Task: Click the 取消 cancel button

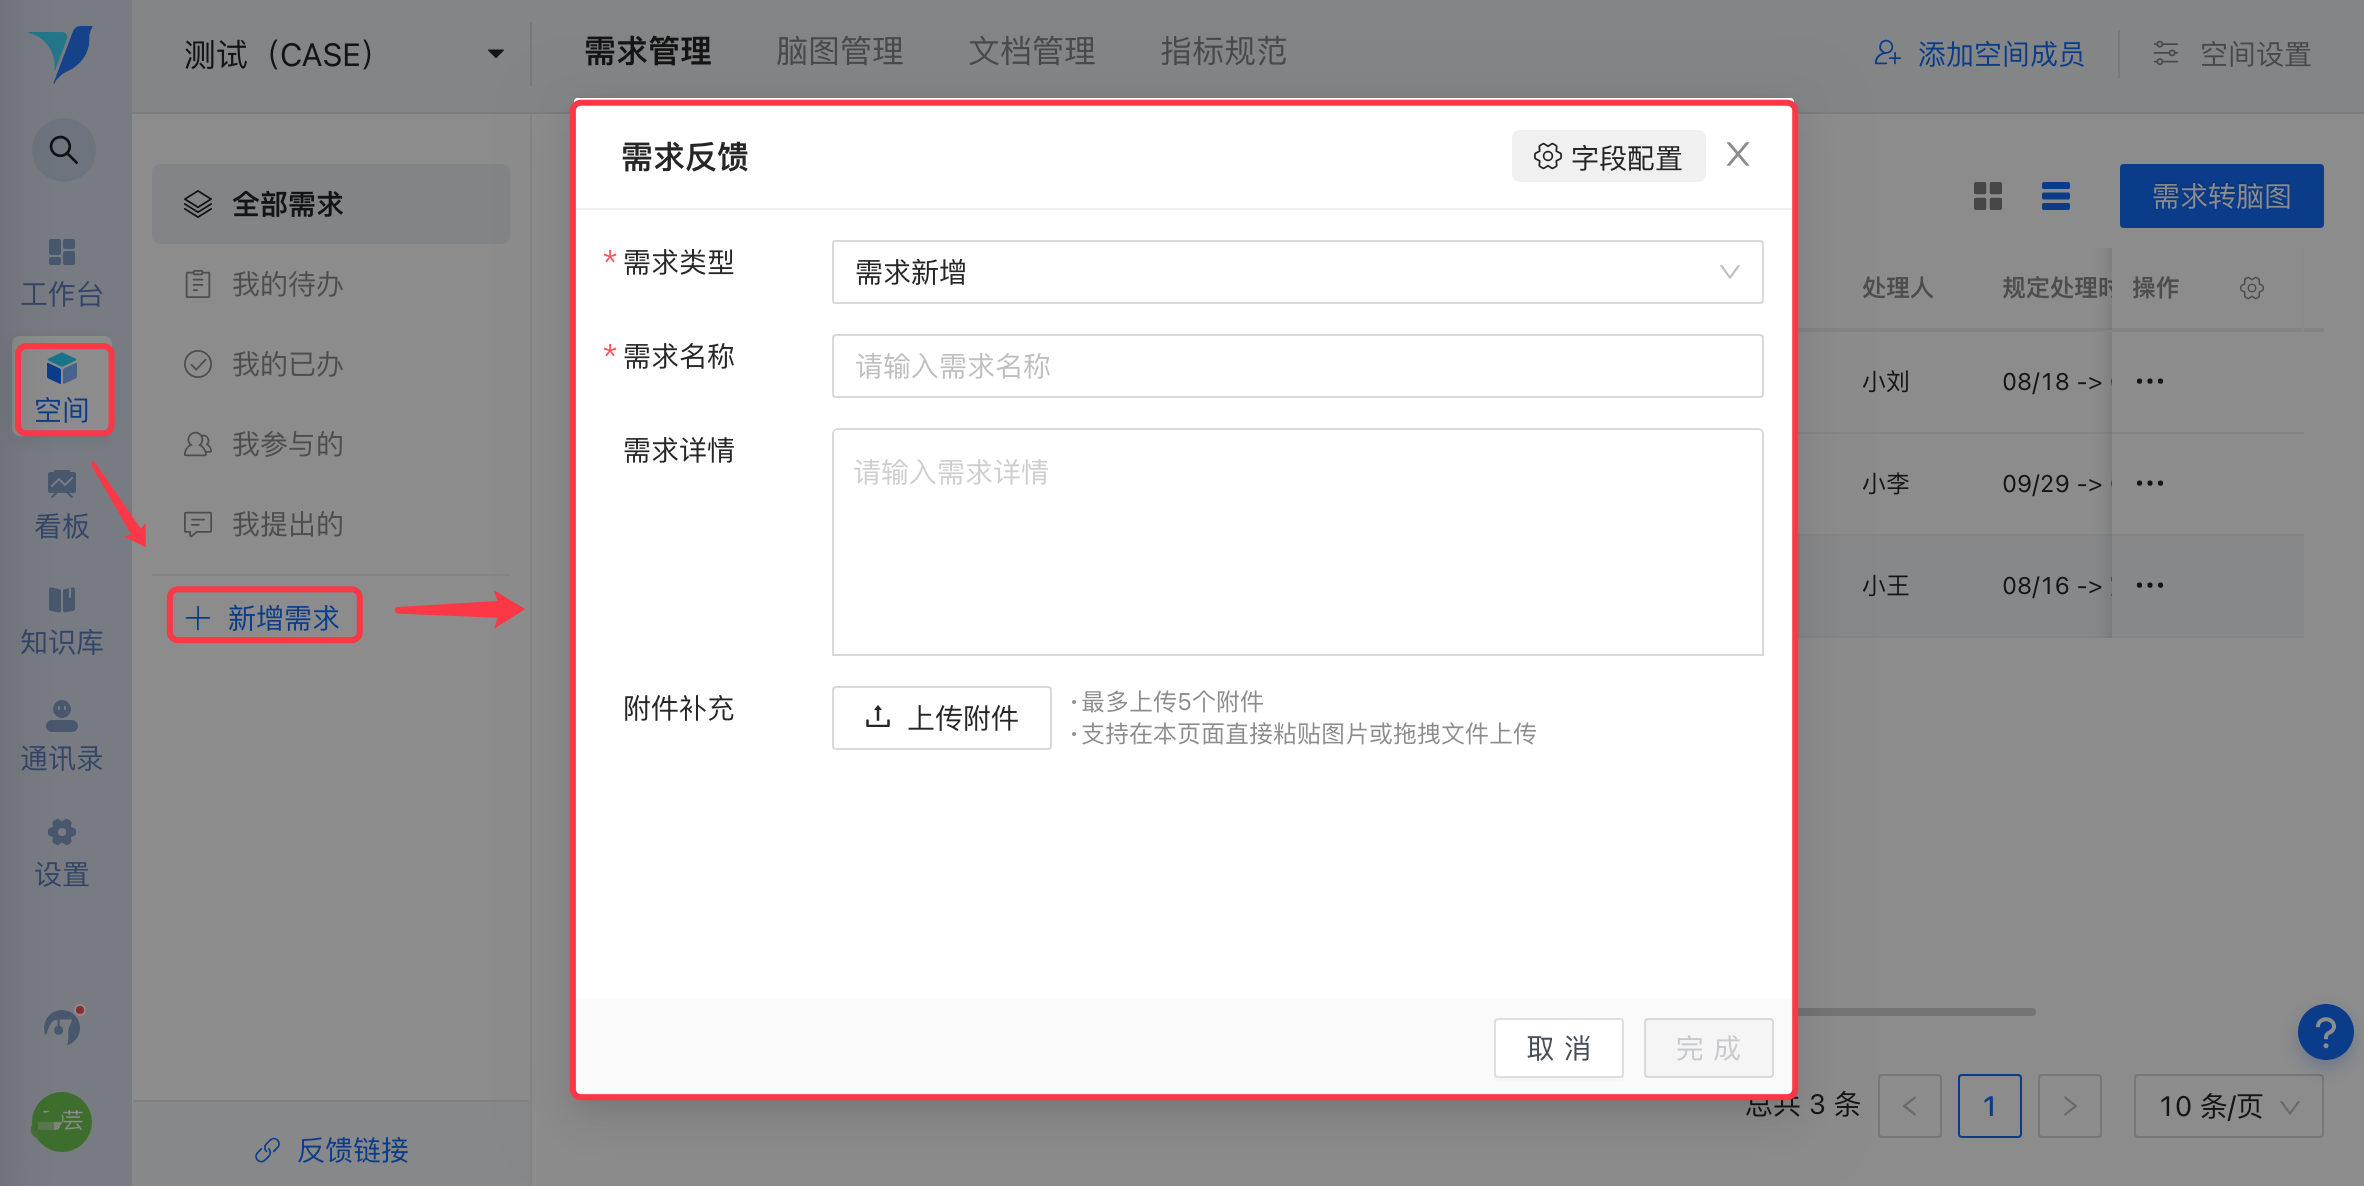Action: click(1557, 1048)
